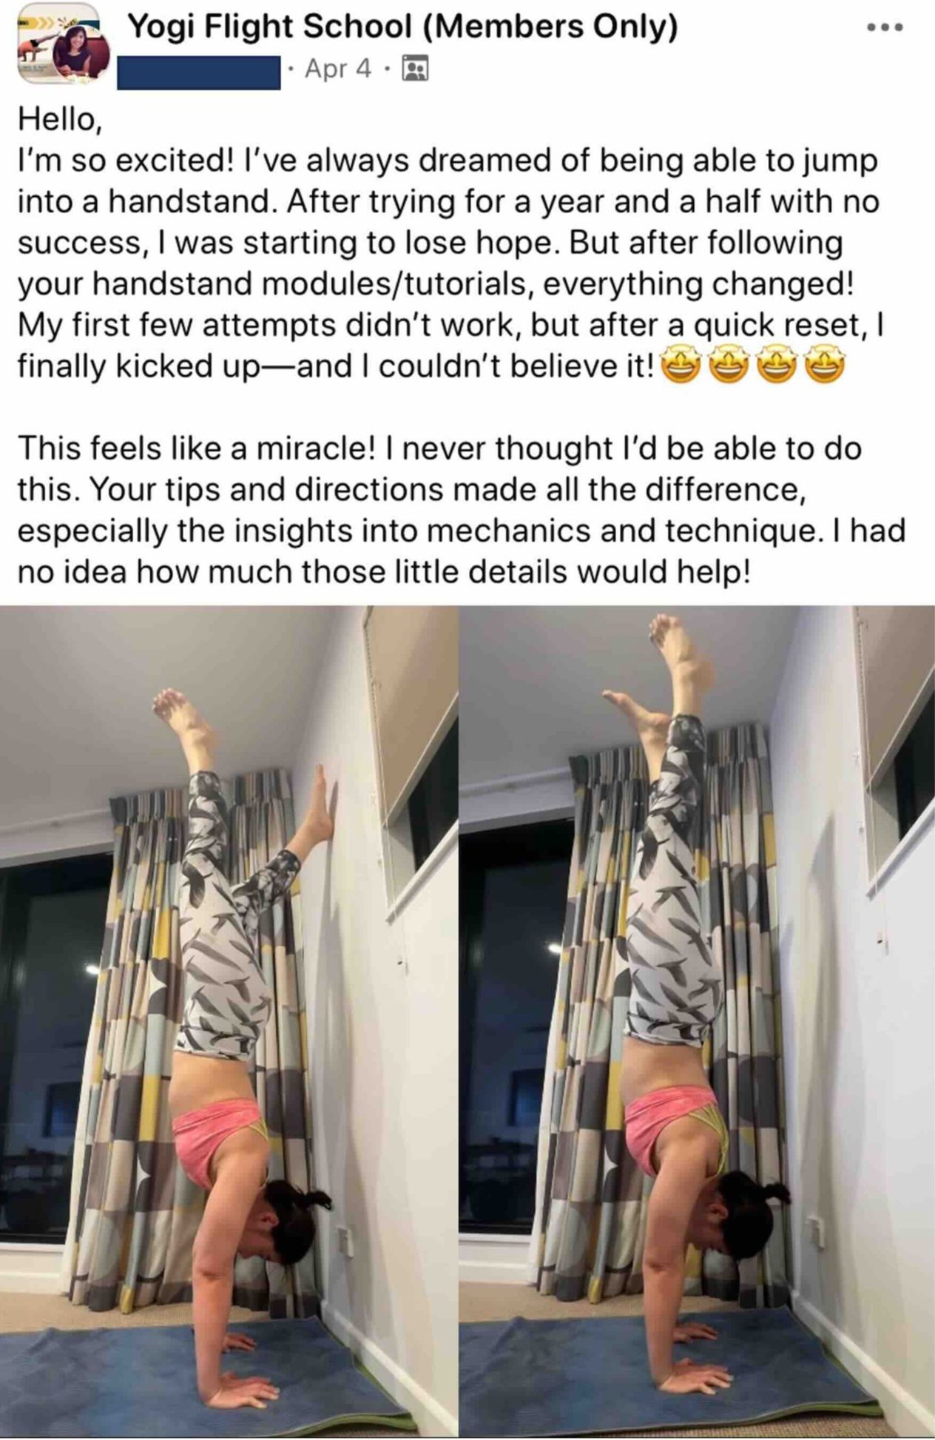
Task: Tap the 'I'm so excited!' paragraph text
Action: 450,263
